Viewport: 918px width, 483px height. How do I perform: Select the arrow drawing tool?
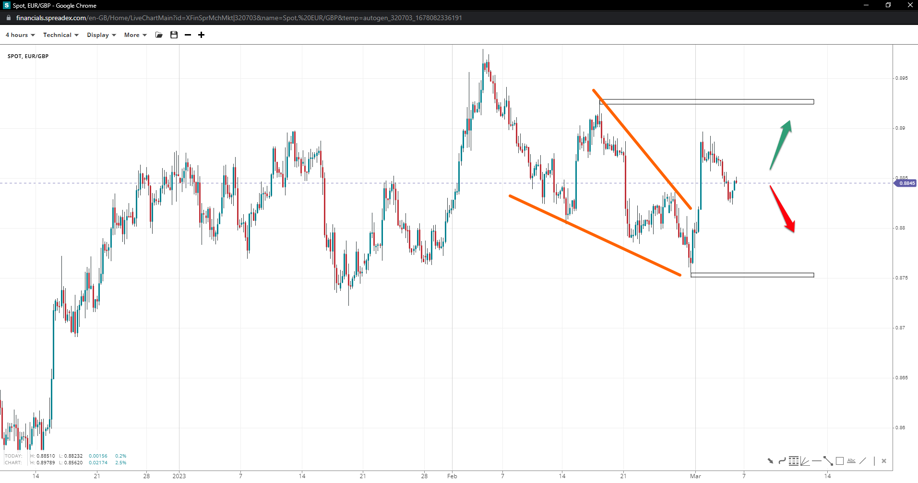770,461
